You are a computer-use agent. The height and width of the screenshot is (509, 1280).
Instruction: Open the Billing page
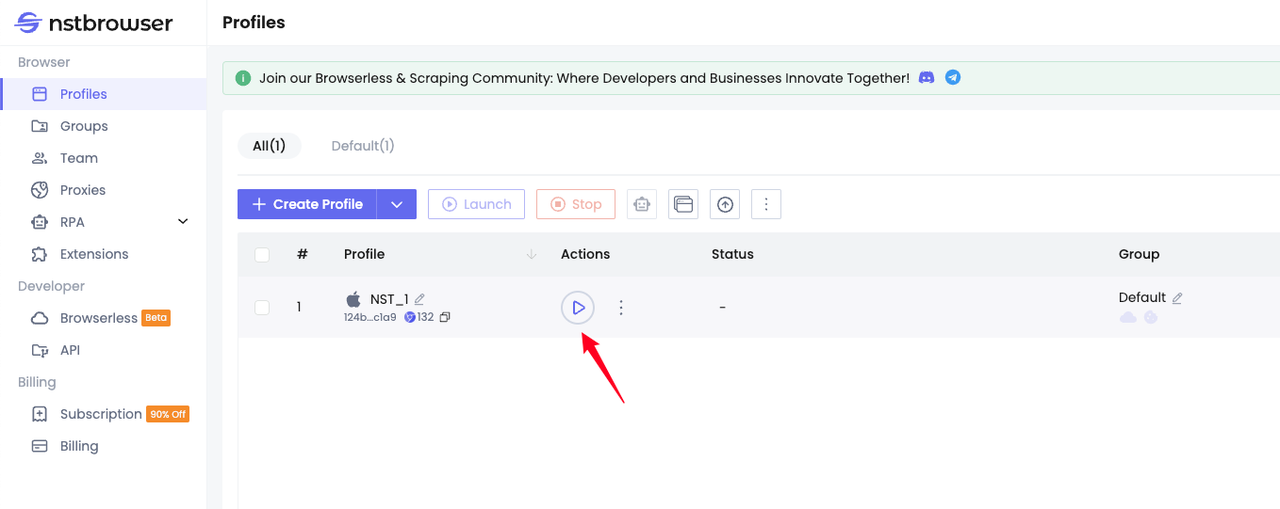[103, 446]
